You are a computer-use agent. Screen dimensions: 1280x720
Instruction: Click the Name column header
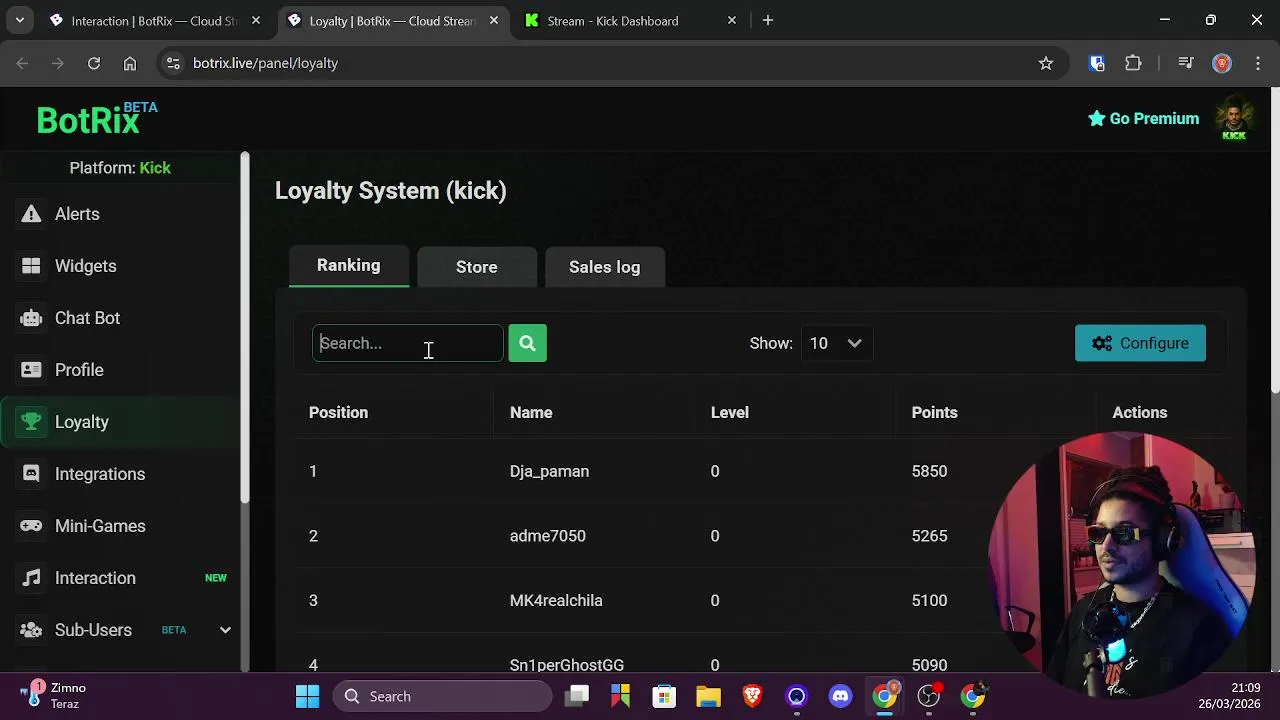pyautogui.click(x=531, y=412)
